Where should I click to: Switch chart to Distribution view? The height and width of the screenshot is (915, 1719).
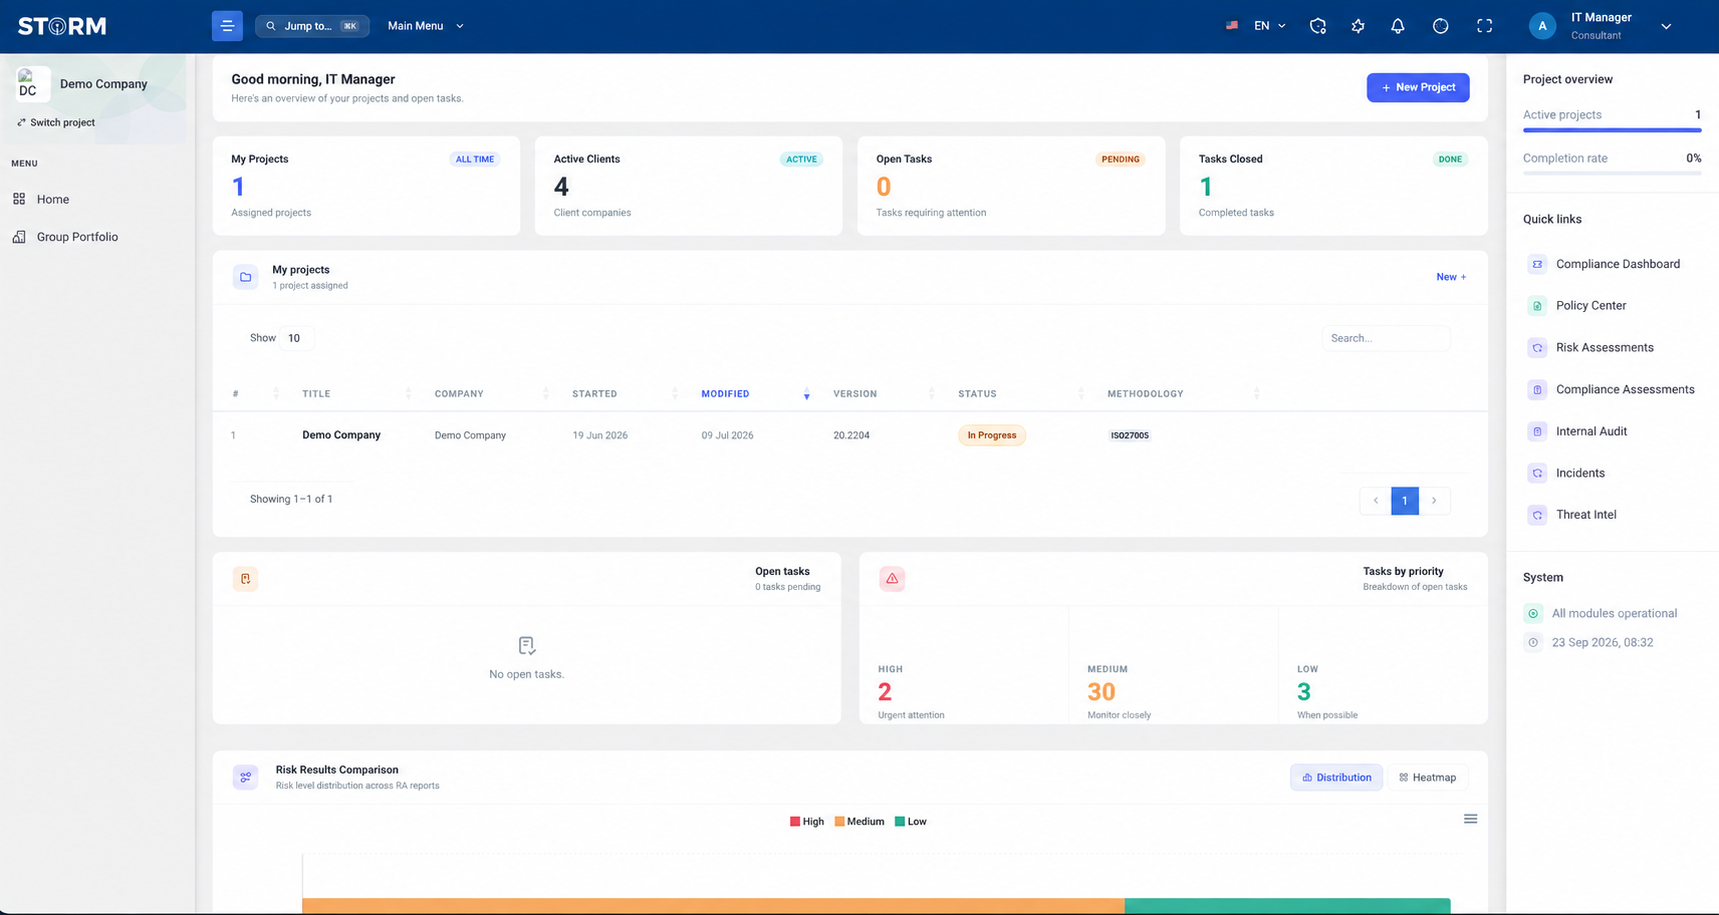(1336, 777)
